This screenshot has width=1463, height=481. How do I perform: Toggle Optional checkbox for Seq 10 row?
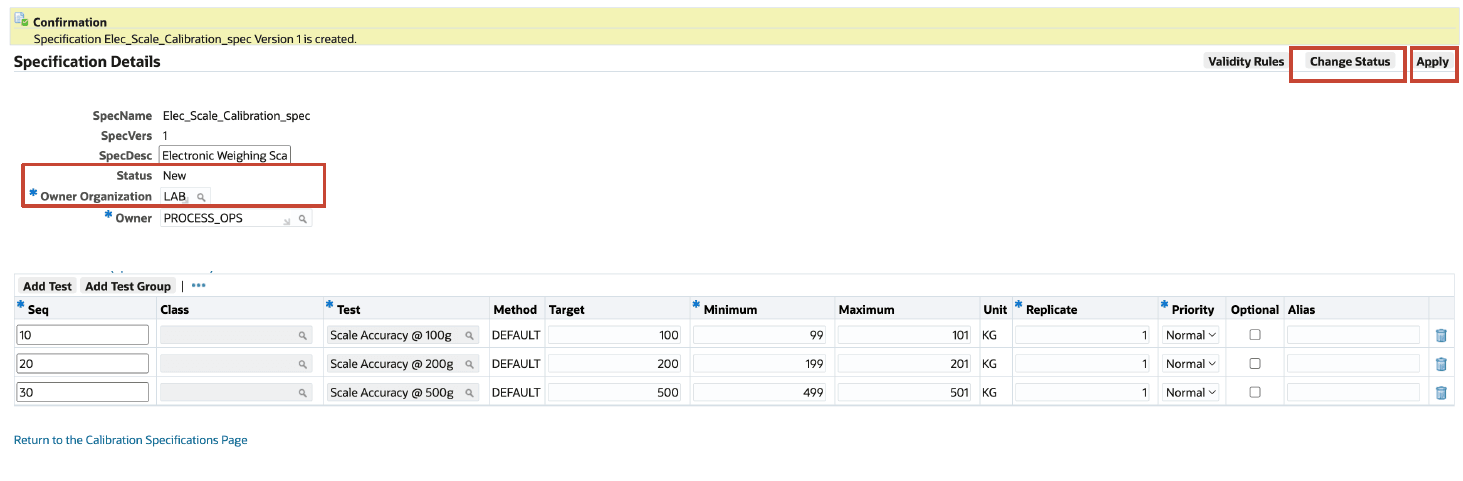click(x=1255, y=335)
